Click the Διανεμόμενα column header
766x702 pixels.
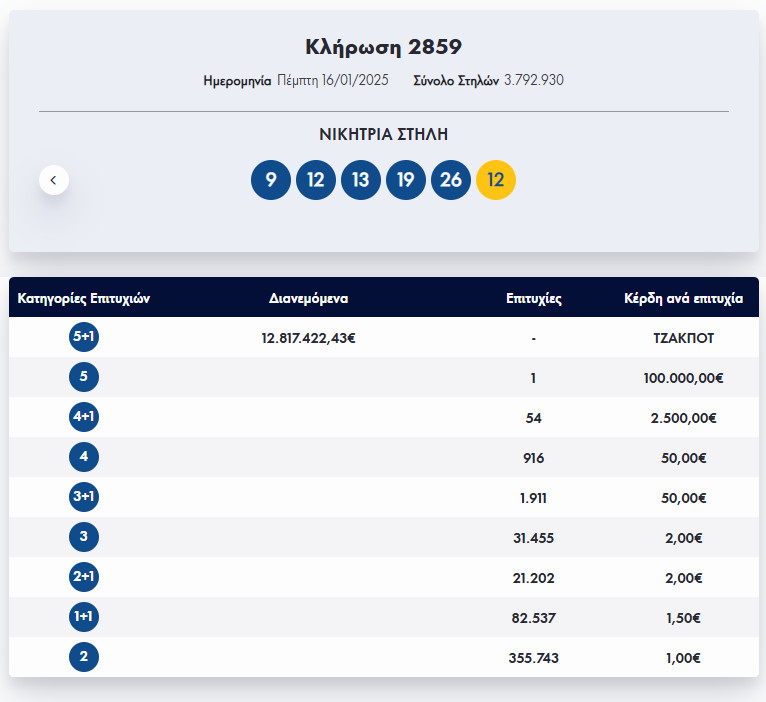tap(308, 298)
